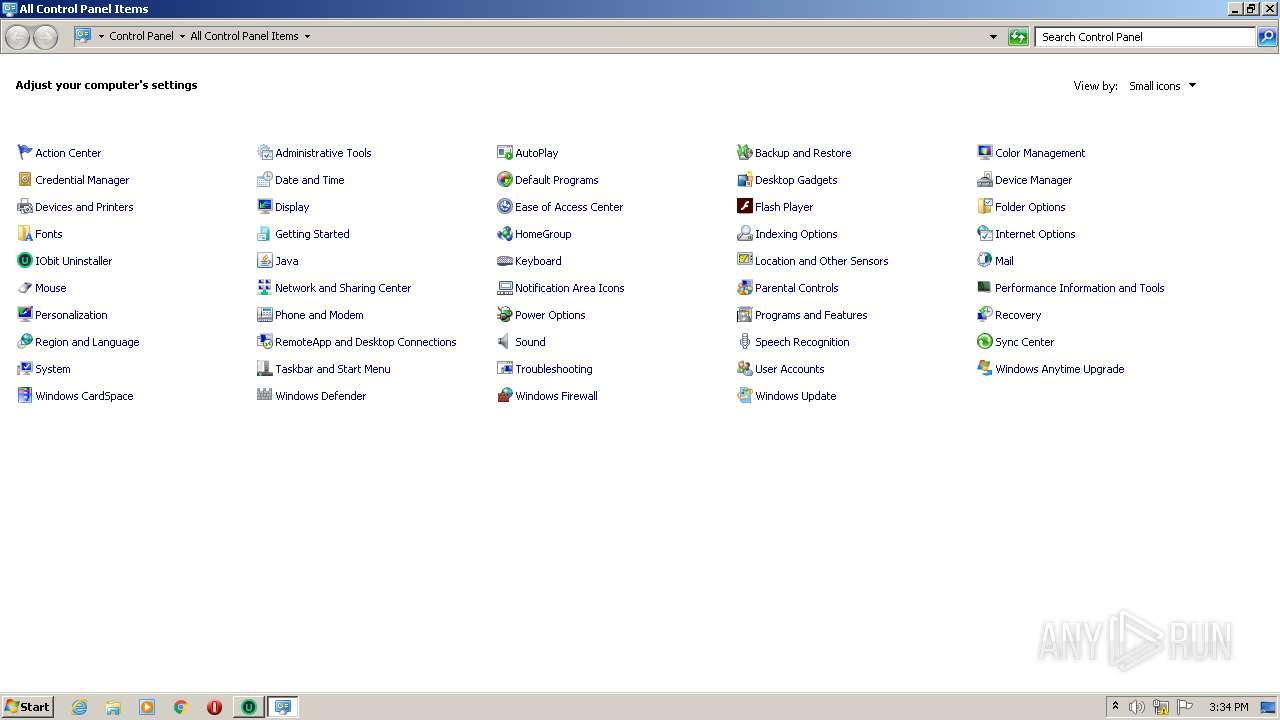Click the Windows Firewall icon

pyautogui.click(x=505, y=395)
